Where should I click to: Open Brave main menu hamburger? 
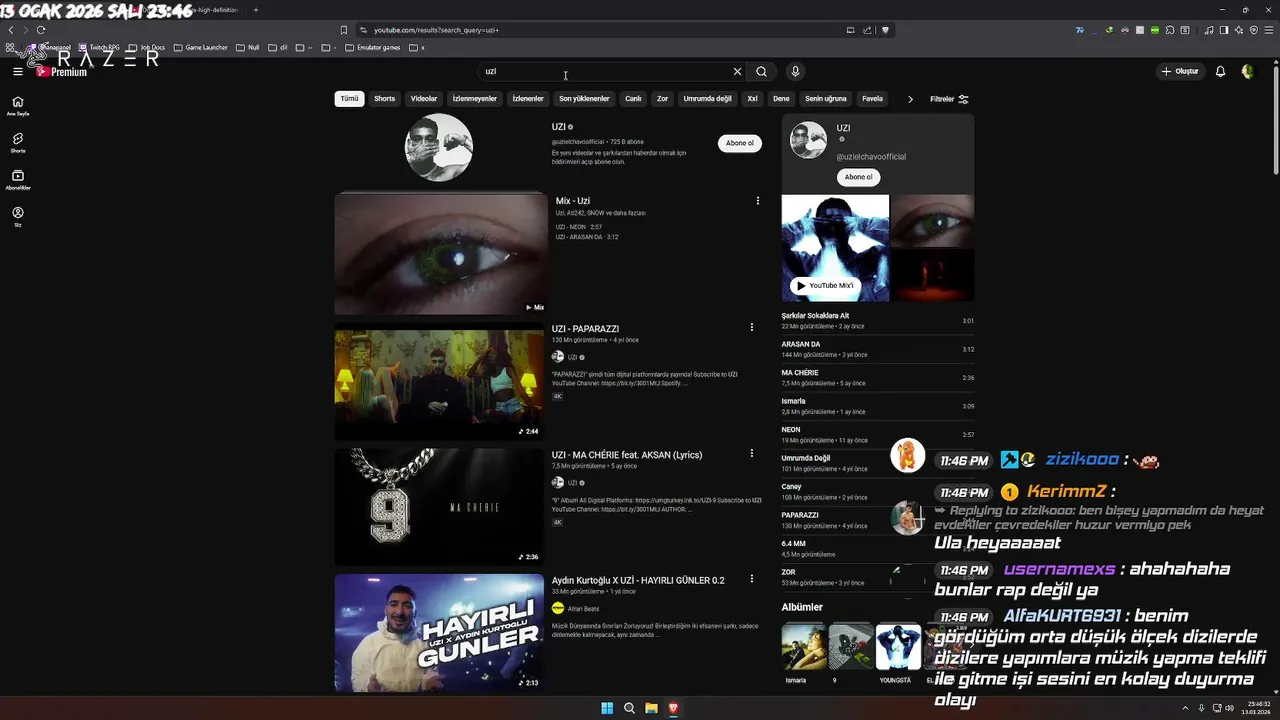pos(1269,30)
